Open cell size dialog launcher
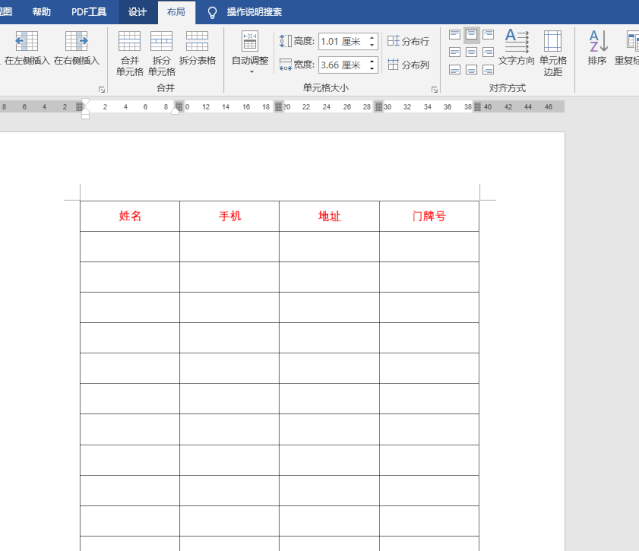This screenshot has width=639, height=551. click(x=434, y=89)
